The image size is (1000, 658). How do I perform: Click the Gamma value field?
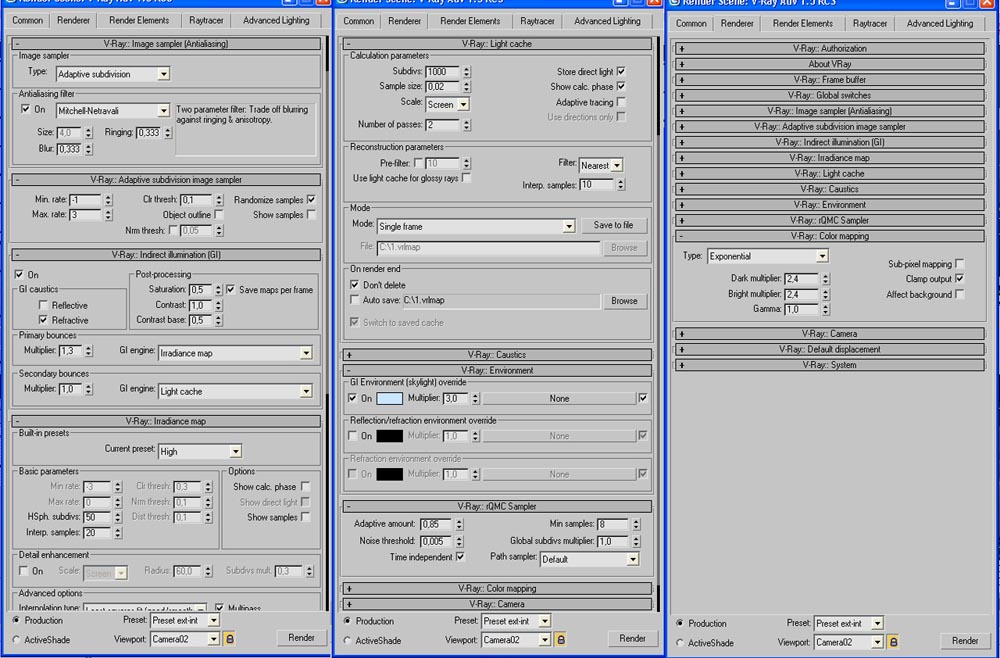click(802, 309)
